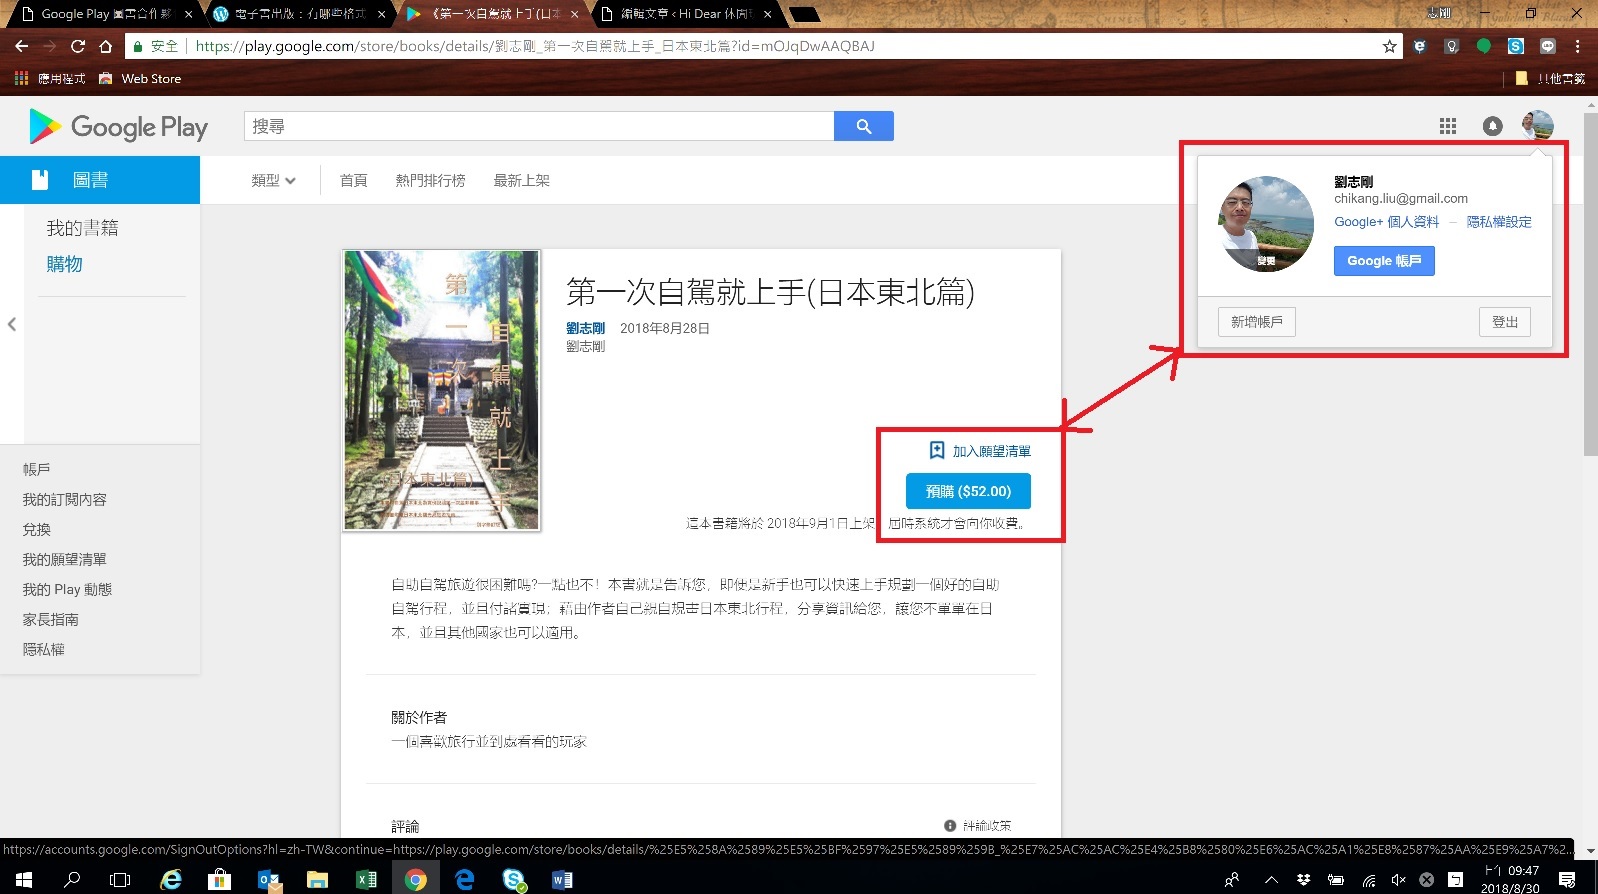Click the browser address bar
This screenshot has width=1598, height=894.
[765, 46]
